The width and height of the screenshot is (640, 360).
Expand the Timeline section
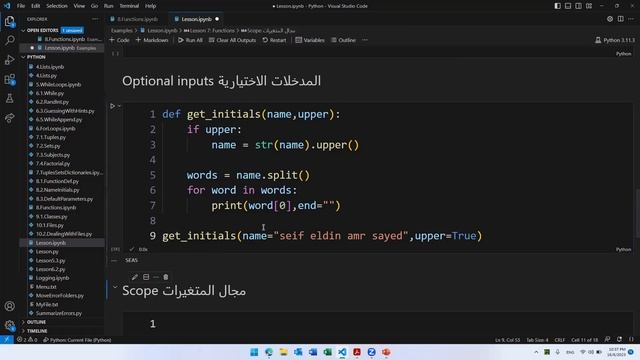coord(23,331)
